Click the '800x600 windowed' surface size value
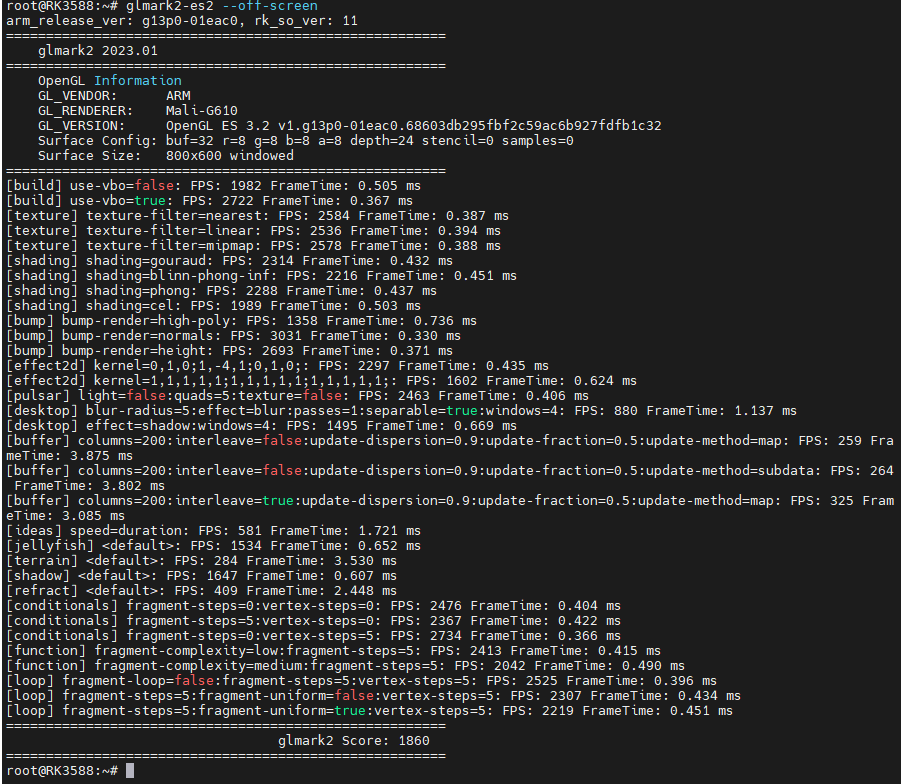Image resolution: width=901 pixels, height=784 pixels. pos(230,155)
